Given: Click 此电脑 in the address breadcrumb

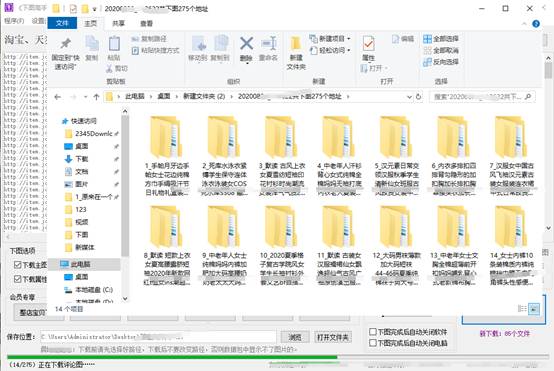Looking at the screenshot, I should [135, 96].
